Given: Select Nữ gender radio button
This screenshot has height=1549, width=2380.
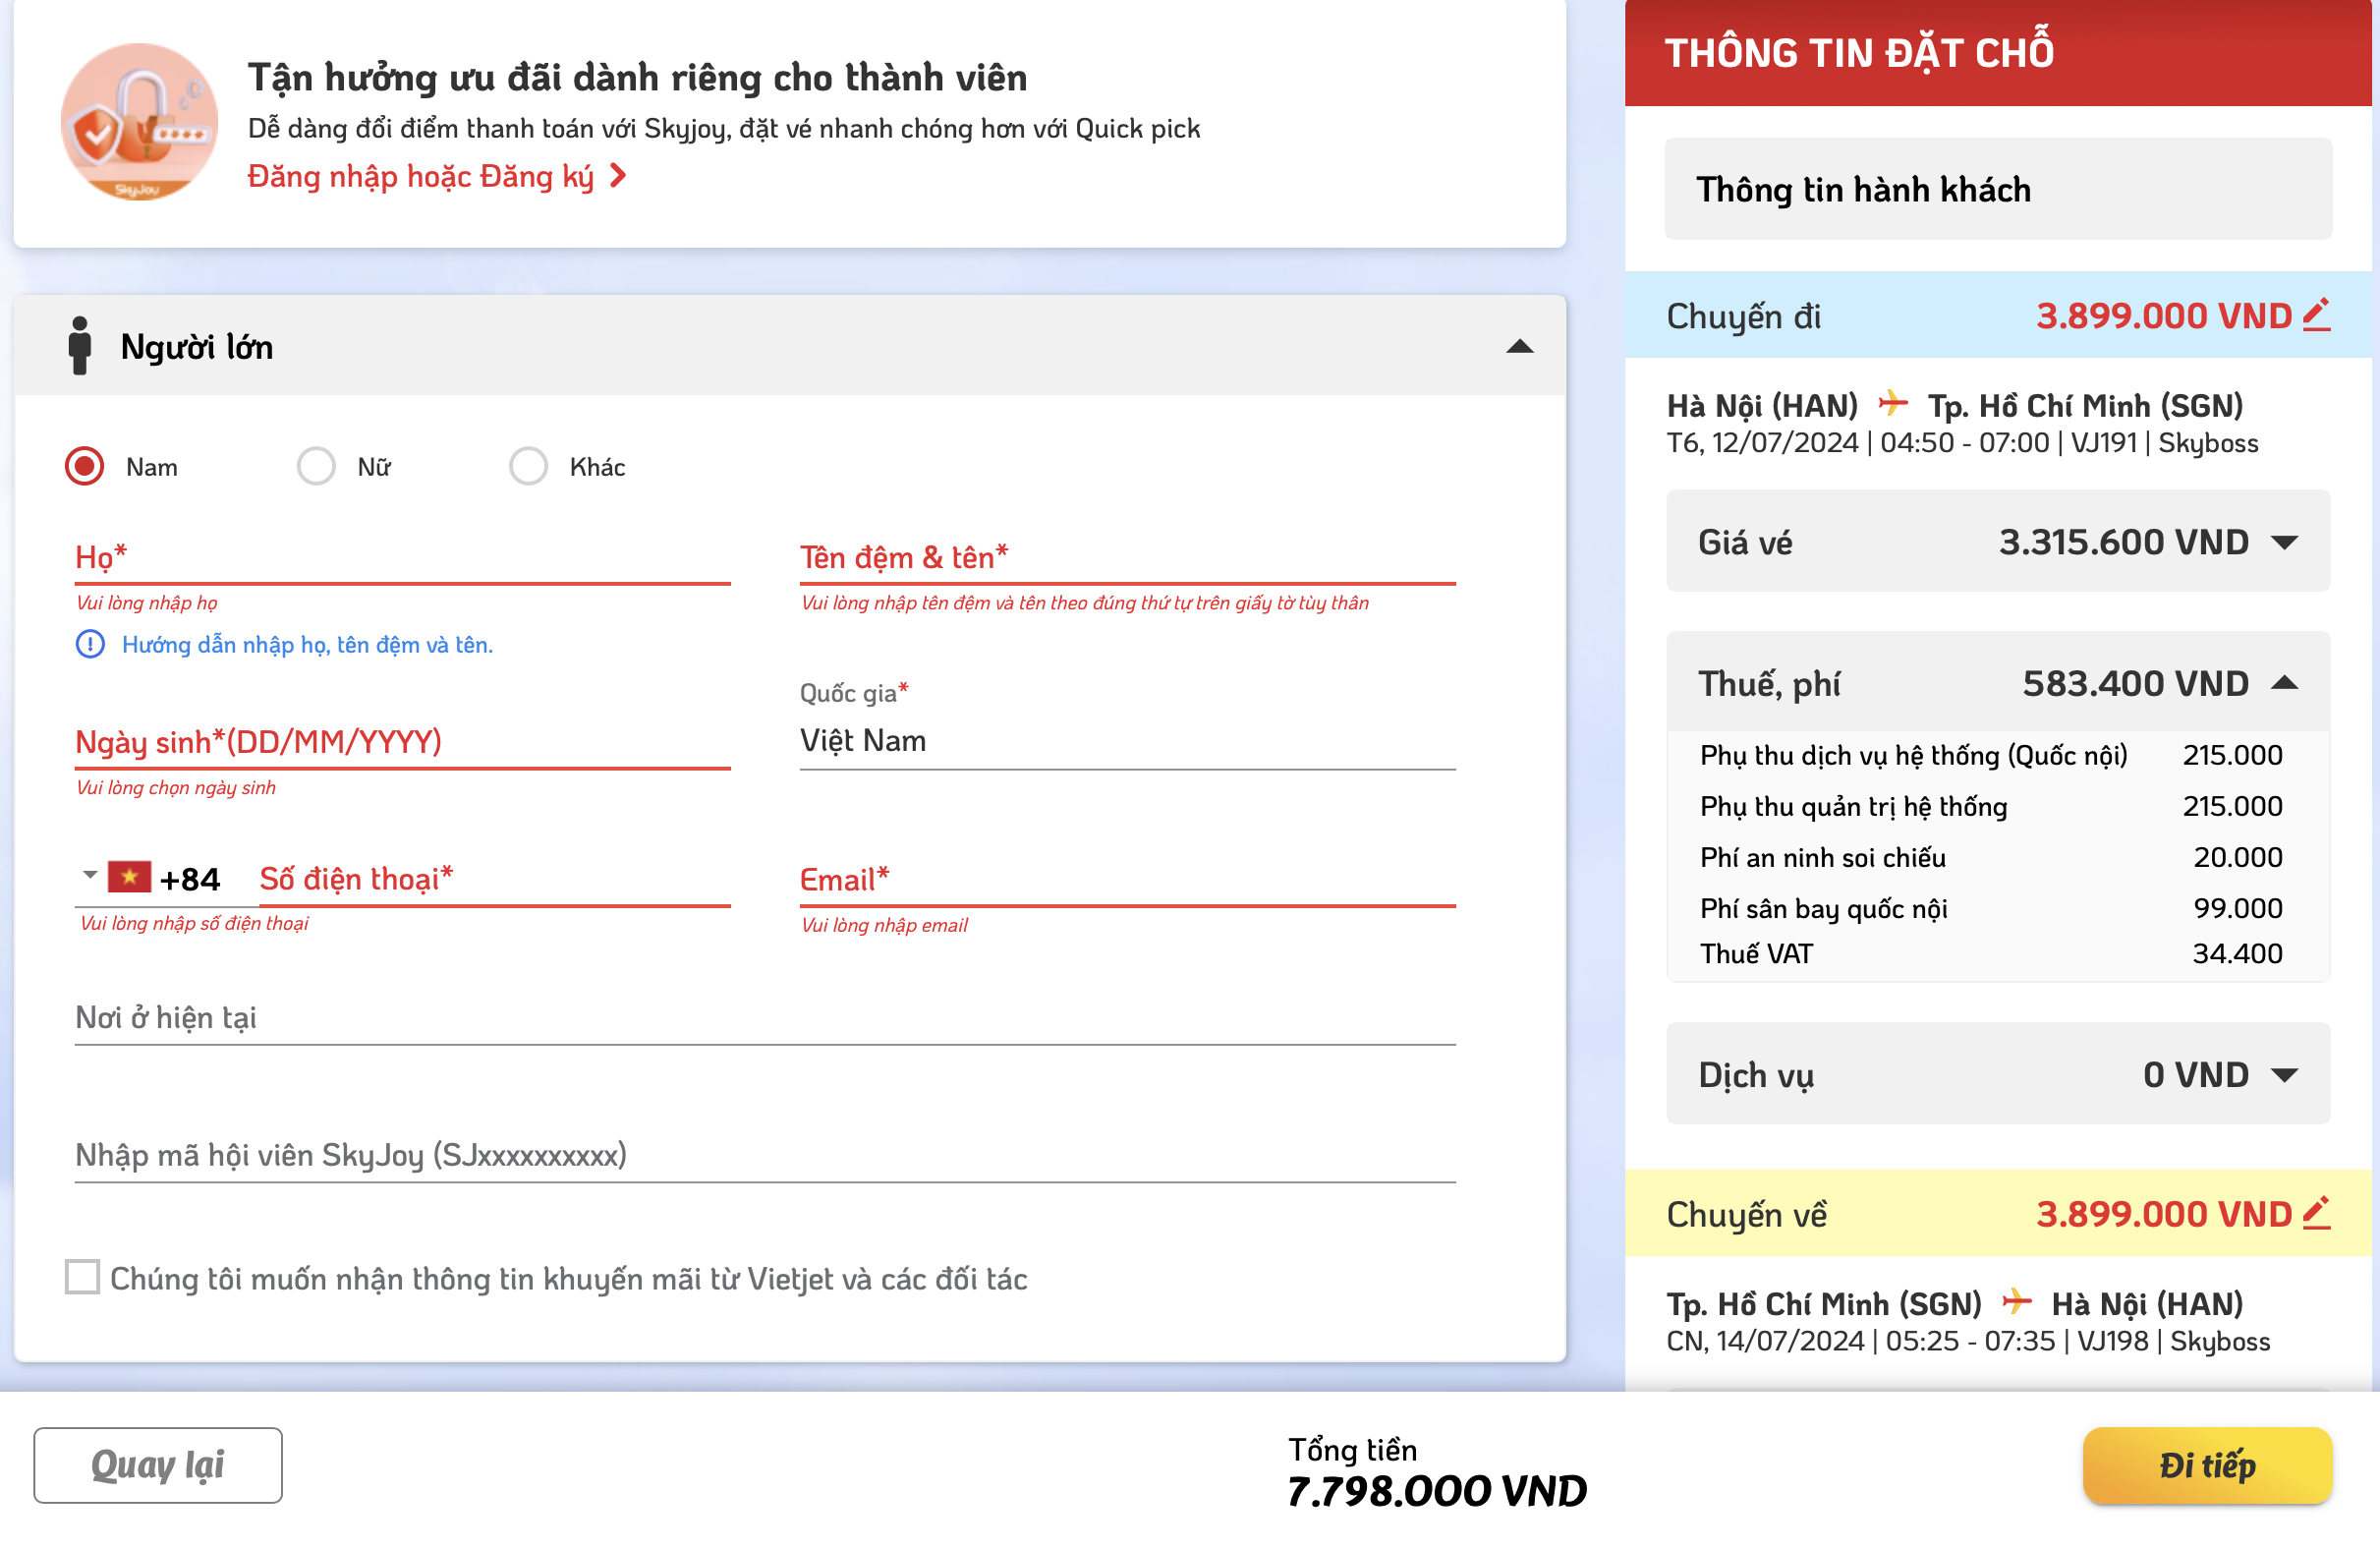Looking at the screenshot, I should point(316,466).
